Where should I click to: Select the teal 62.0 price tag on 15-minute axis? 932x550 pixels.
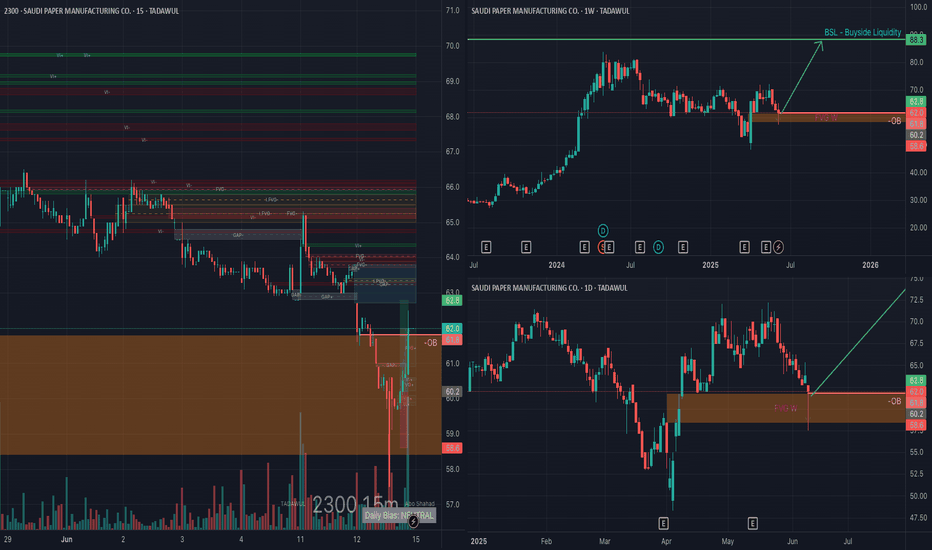point(452,328)
